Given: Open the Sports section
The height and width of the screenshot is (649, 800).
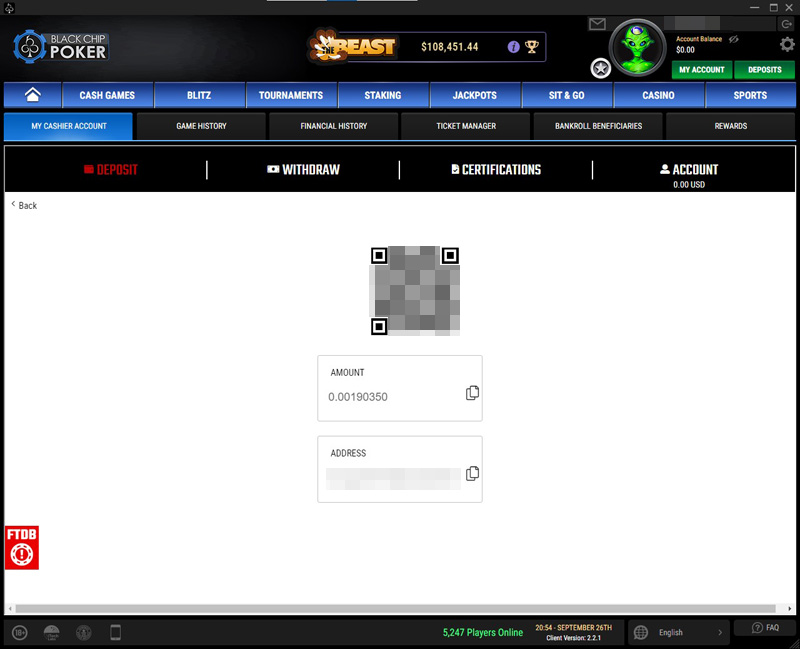Looking at the screenshot, I should [x=750, y=95].
